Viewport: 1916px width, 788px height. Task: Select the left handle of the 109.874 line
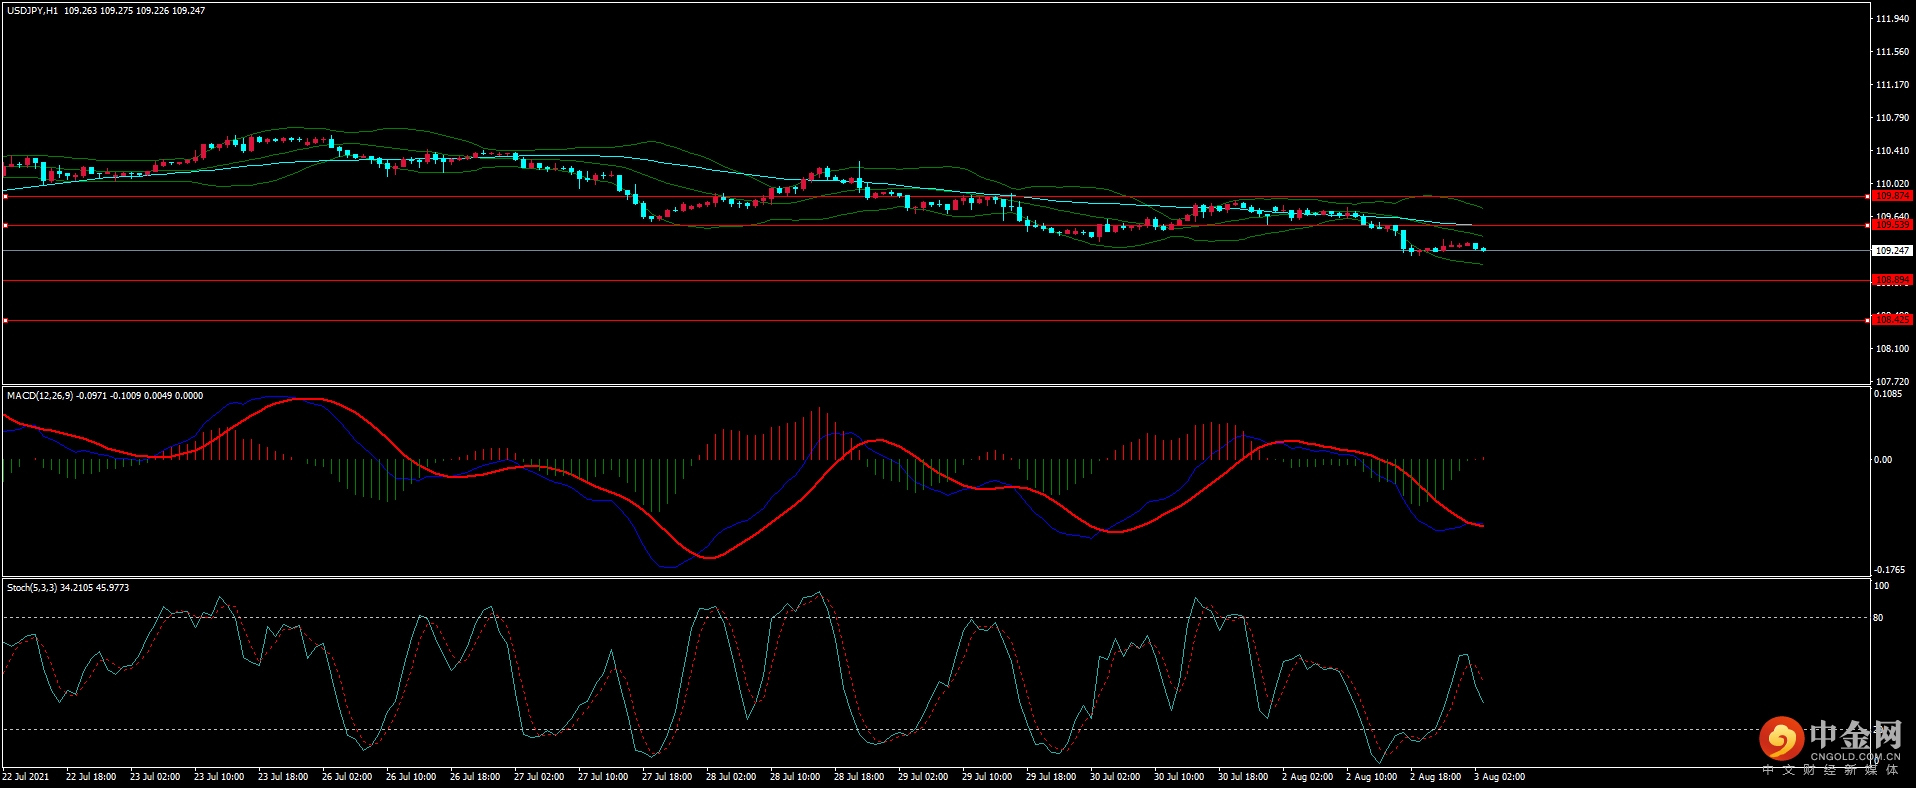click(x=5, y=197)
